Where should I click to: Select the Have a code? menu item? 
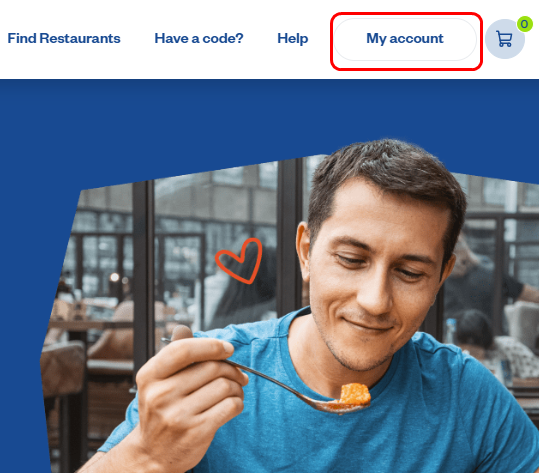[199, 38]
